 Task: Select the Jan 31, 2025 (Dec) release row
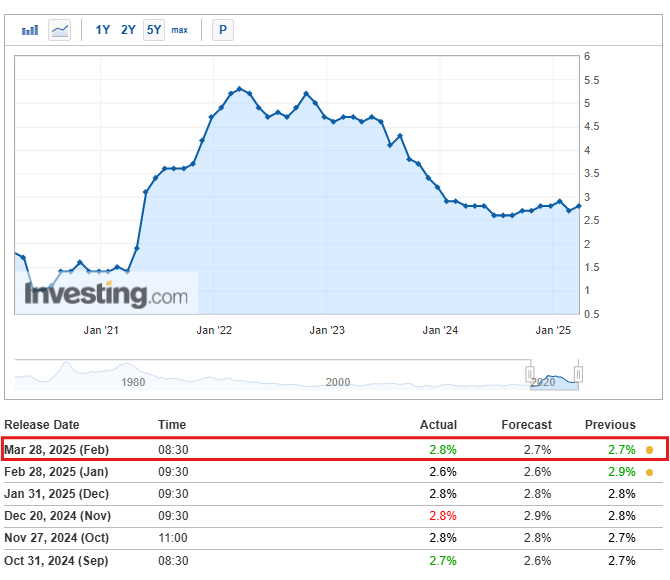click(333, 494)
